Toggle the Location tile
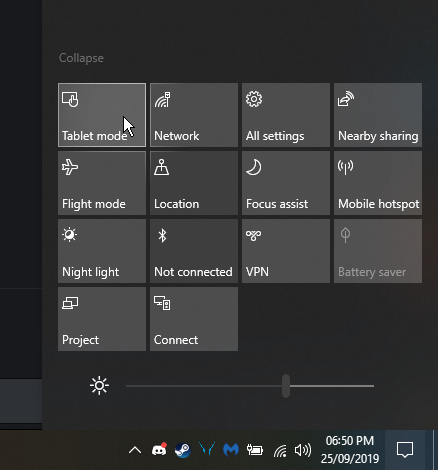438x470 pixels. click(x=194, y=183)
